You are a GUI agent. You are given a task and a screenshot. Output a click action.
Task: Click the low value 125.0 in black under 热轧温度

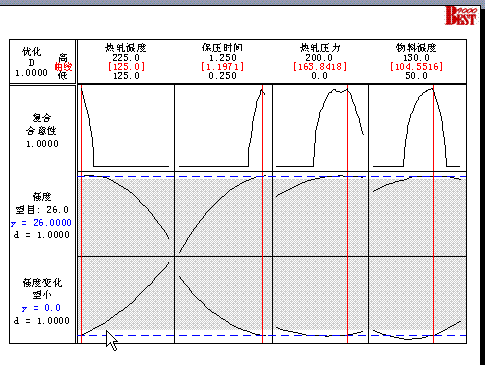[126, 76]
